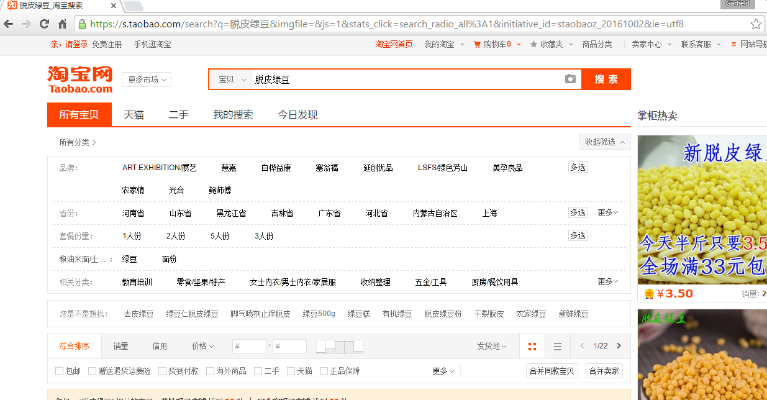The image size is (767, 400).
Task: Click the Taobao logo
Action: (79, 79)
